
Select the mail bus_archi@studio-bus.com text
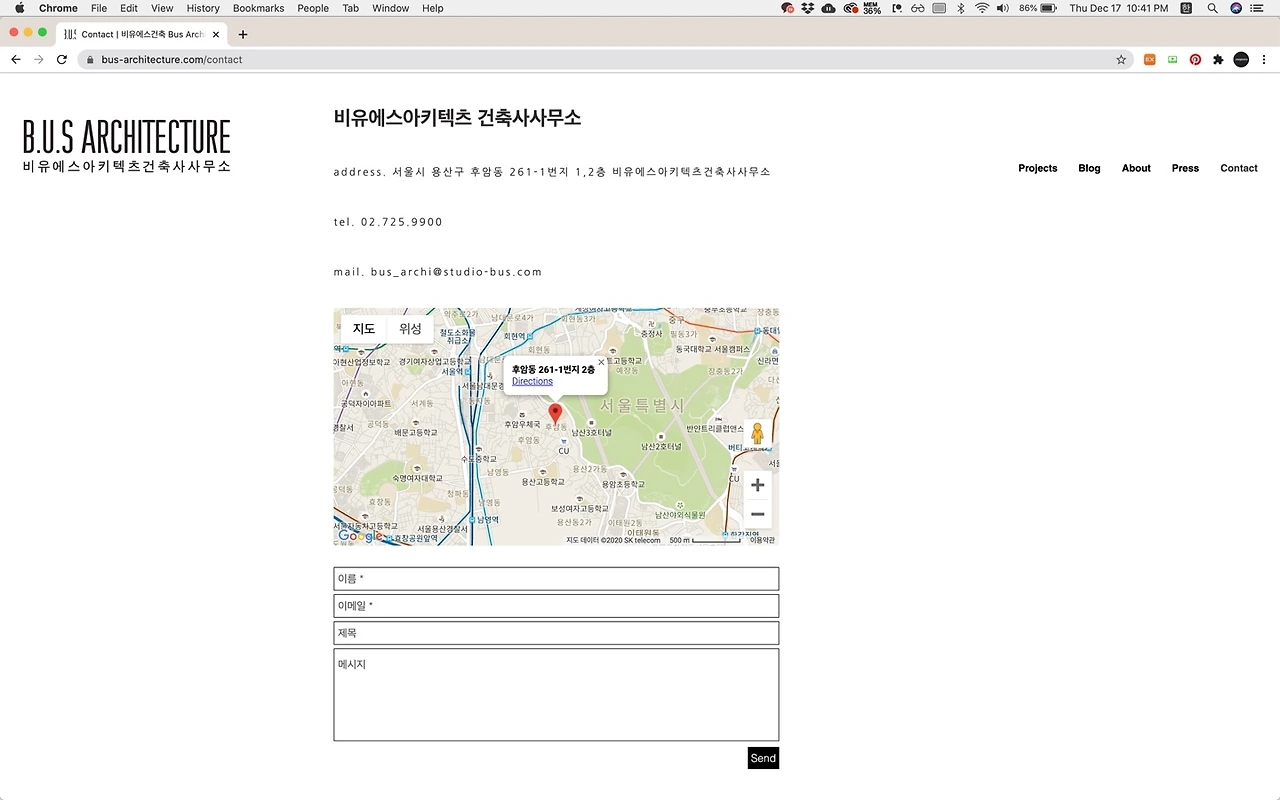(x=438, y=272)
